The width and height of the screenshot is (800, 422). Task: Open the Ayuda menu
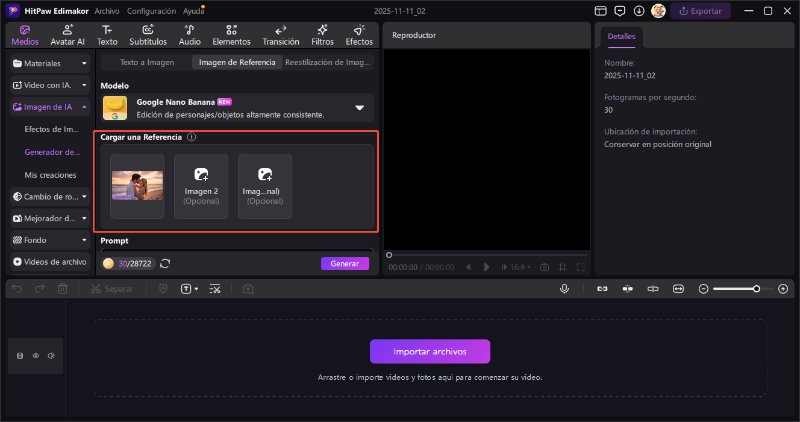point(193,11)
